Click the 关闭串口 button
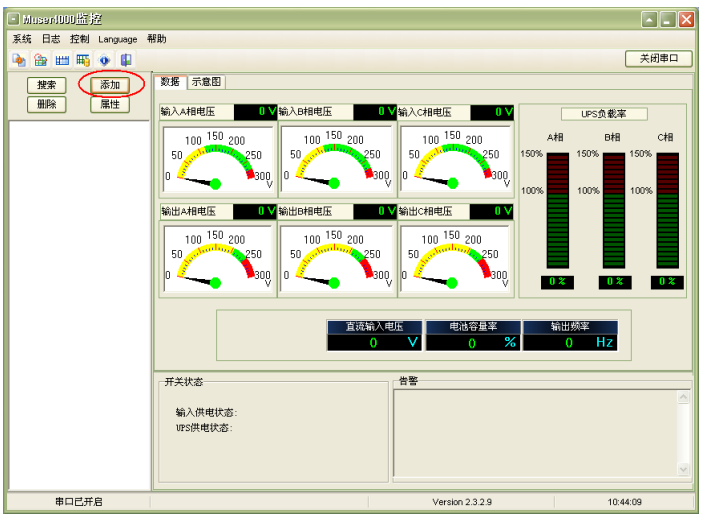The height and width of the screenshot is (523, 704). coord(658,59)
